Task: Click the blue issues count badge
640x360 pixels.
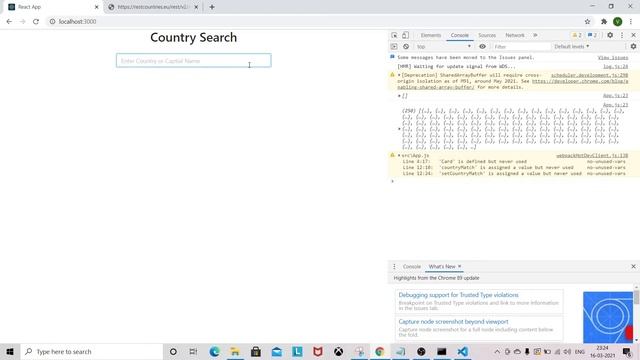Action: tap(592, 35)
